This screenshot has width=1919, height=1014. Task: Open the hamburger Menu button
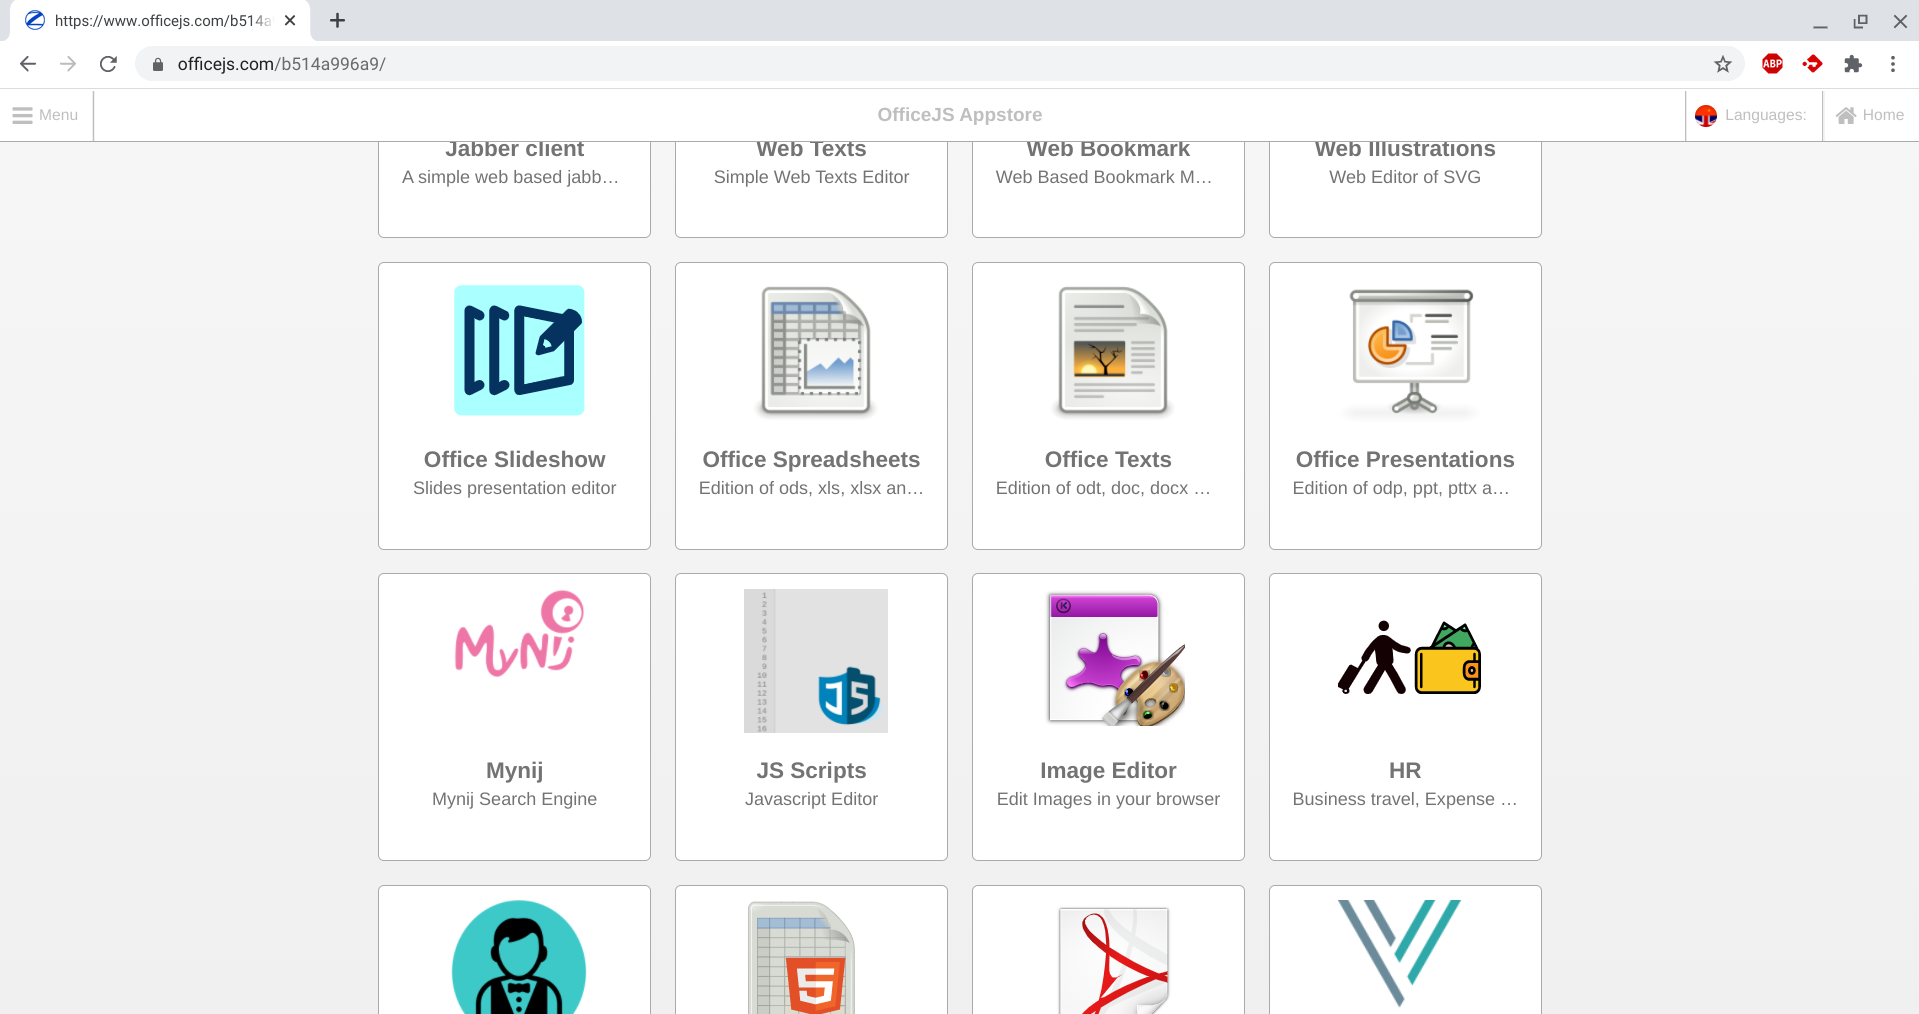click(x=46, y=115)
